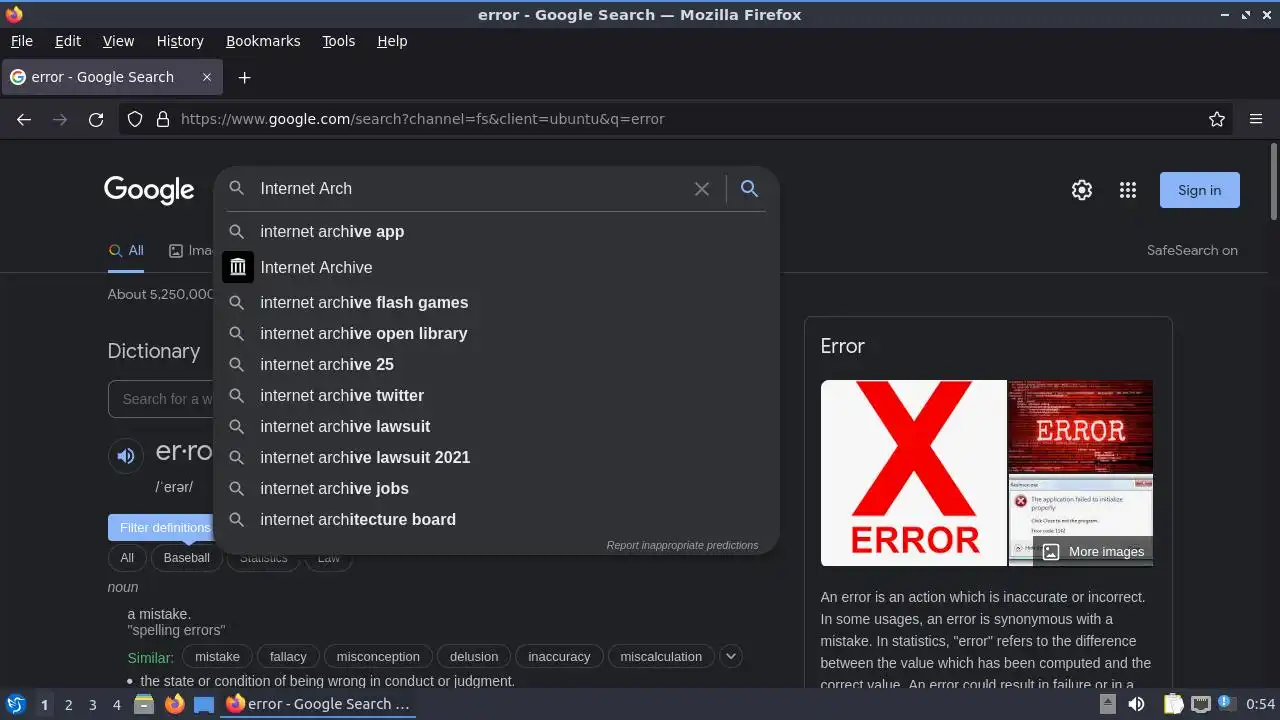Bookmark this page with the star
The height and width of the screenshot is (720, 1280).
(x=1217, y=119)
